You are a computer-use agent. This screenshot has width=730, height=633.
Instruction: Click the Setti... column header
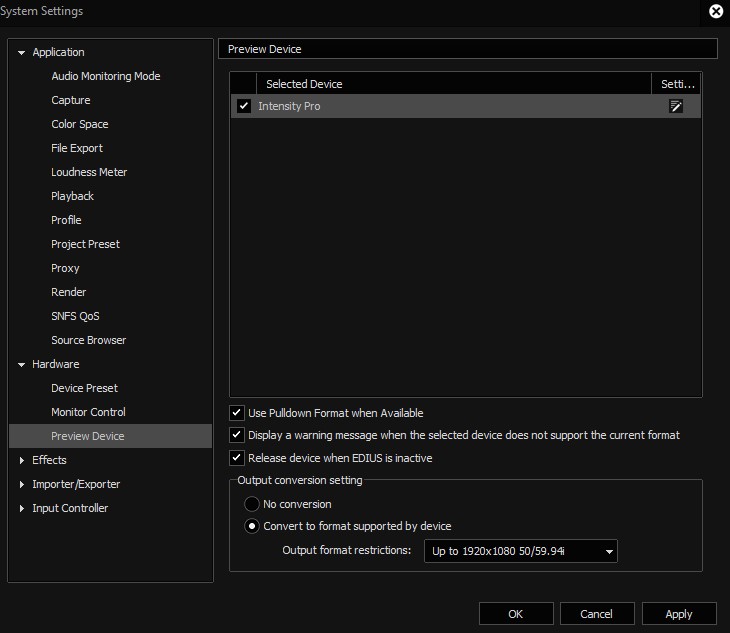click(676, 84)
